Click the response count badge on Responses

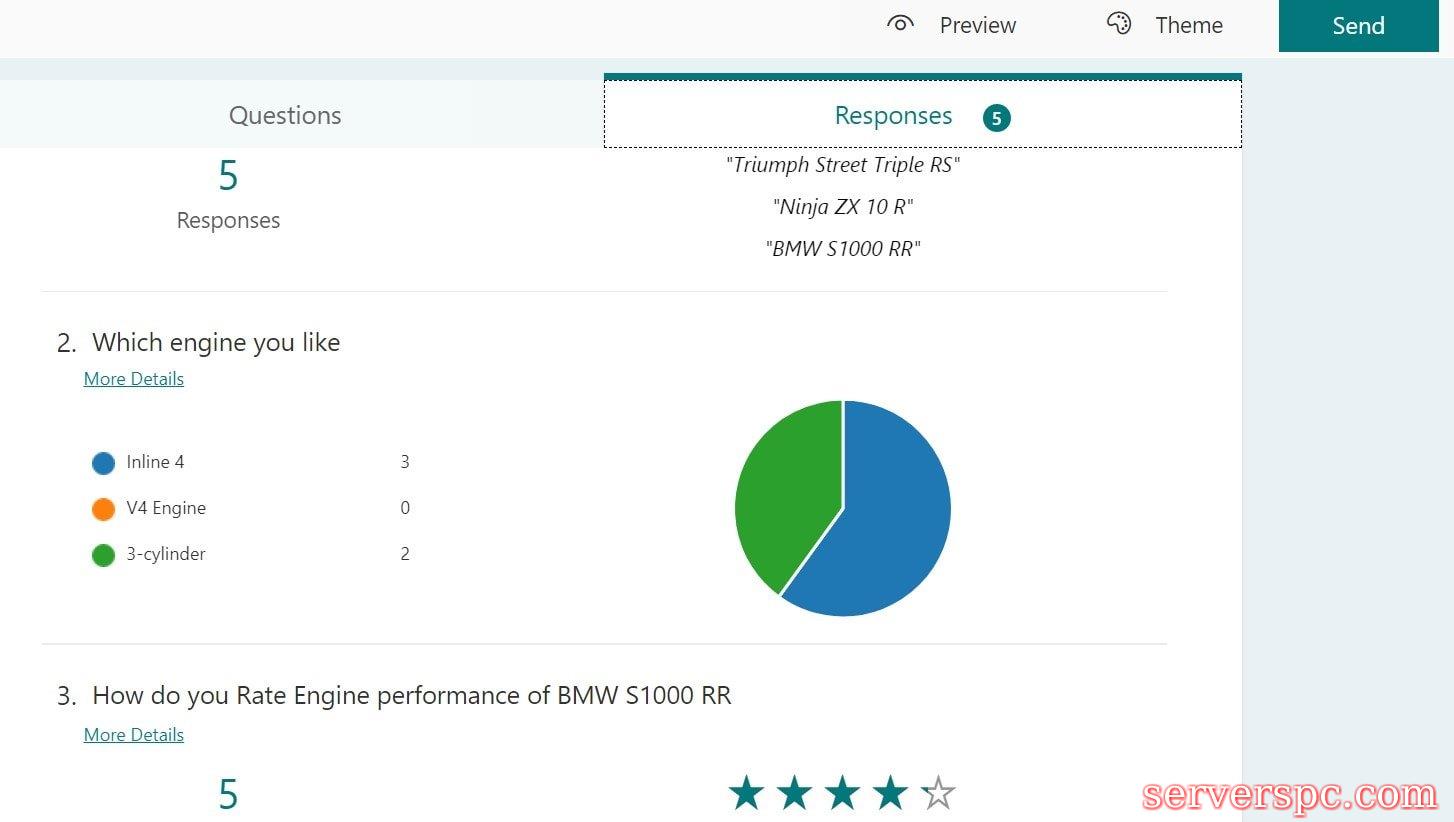point(996,118)
